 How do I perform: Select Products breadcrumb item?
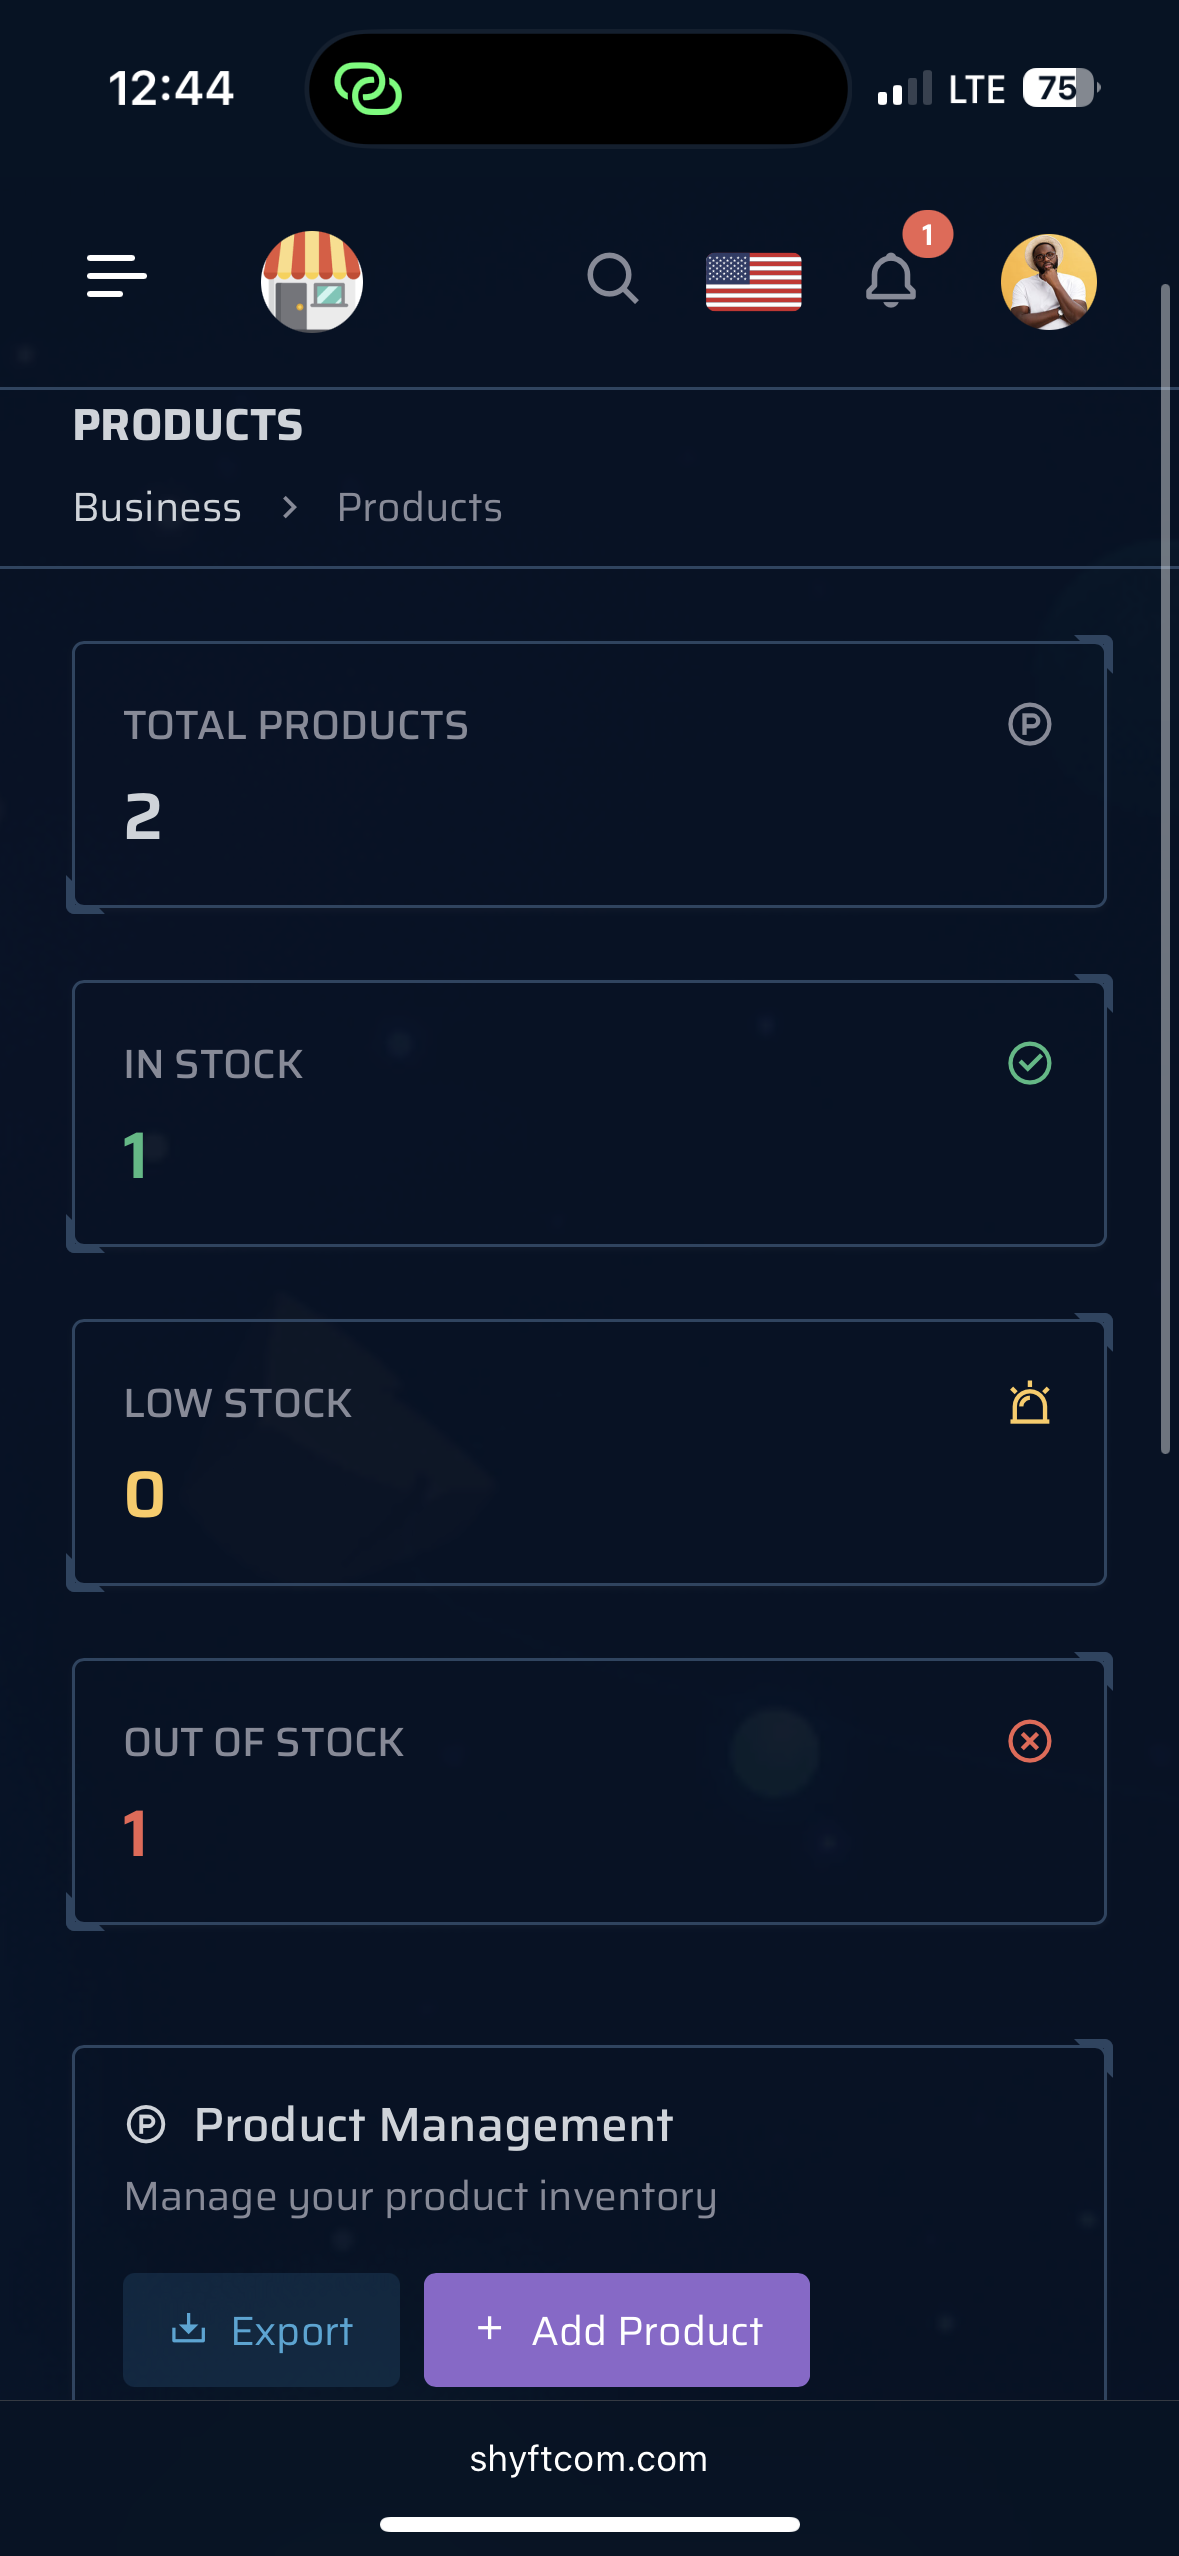coord(420,507)
